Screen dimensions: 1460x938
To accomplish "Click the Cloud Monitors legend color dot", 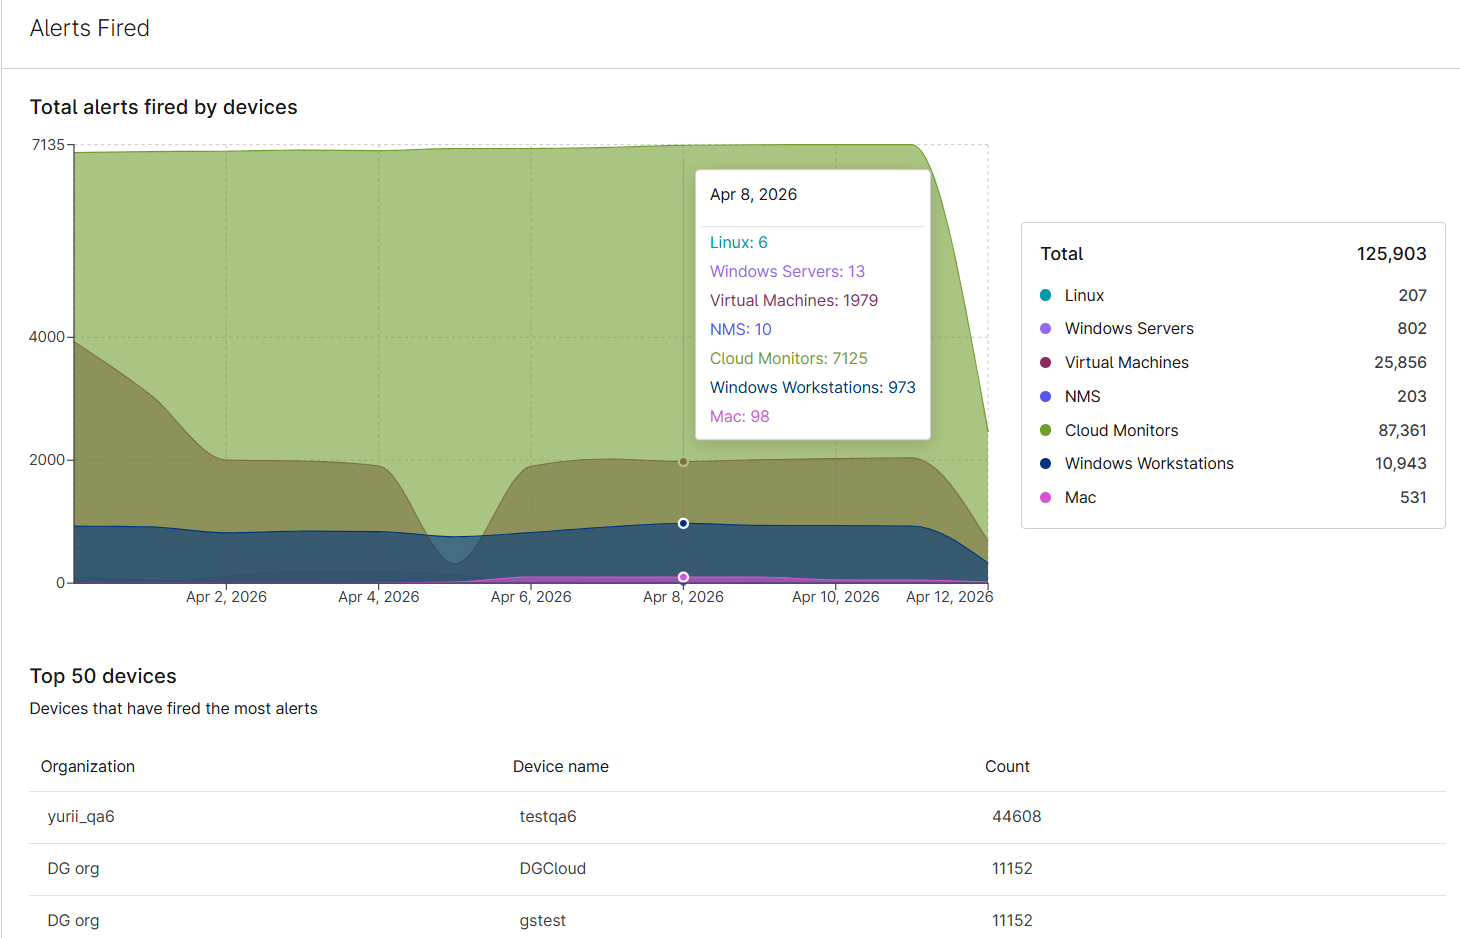I will pos(1046,430).
